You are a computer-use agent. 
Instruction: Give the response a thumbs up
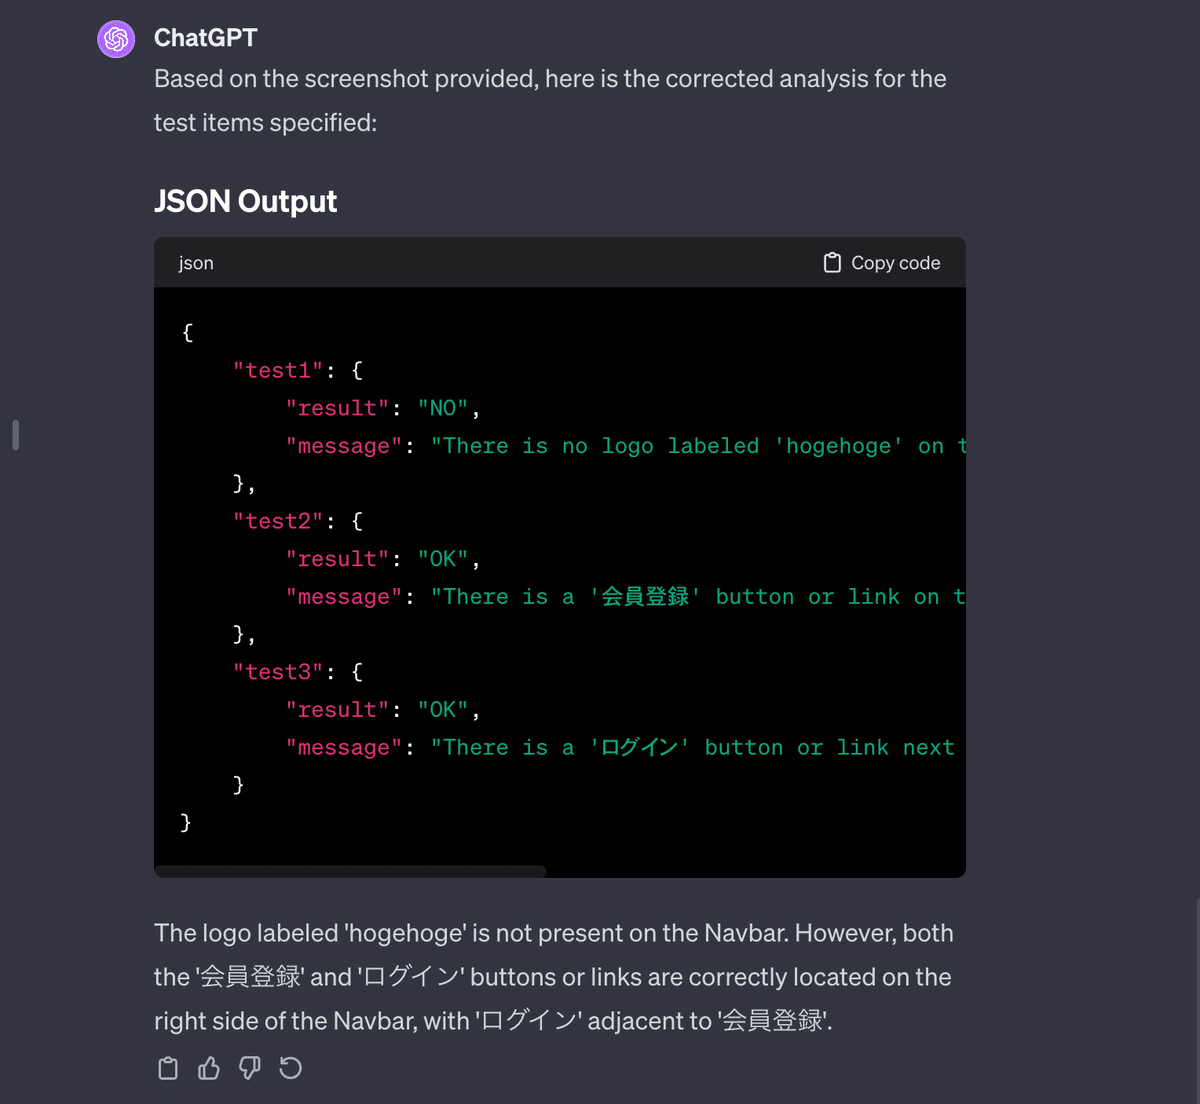[x=208, y=1068]
